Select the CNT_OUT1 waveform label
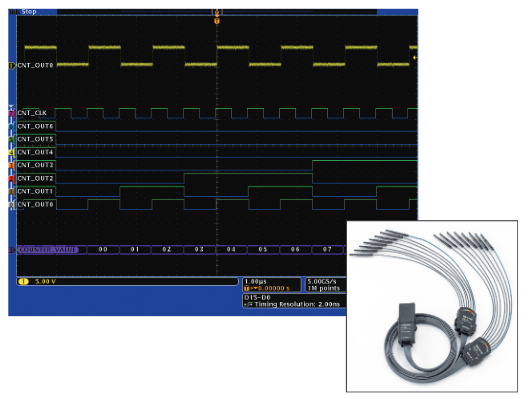The height and width of the screenshot is (399, 528). coord(35,192)
